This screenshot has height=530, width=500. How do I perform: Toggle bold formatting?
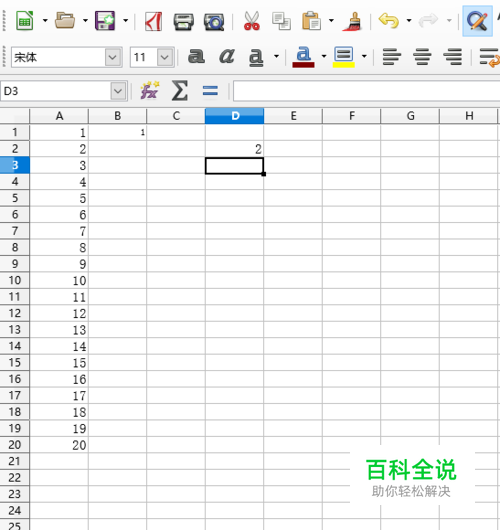pos(196,56)
